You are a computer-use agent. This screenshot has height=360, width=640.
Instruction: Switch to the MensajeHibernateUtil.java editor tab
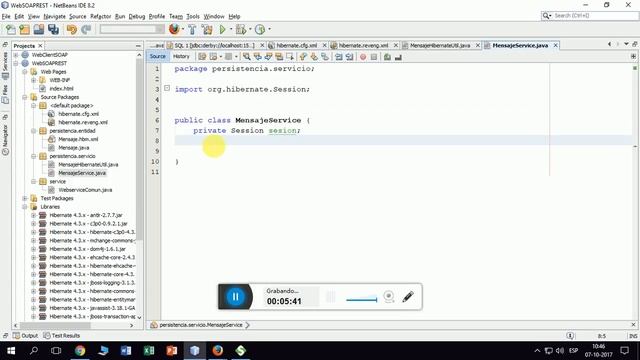pyautogui.click(x=440, y=45)
